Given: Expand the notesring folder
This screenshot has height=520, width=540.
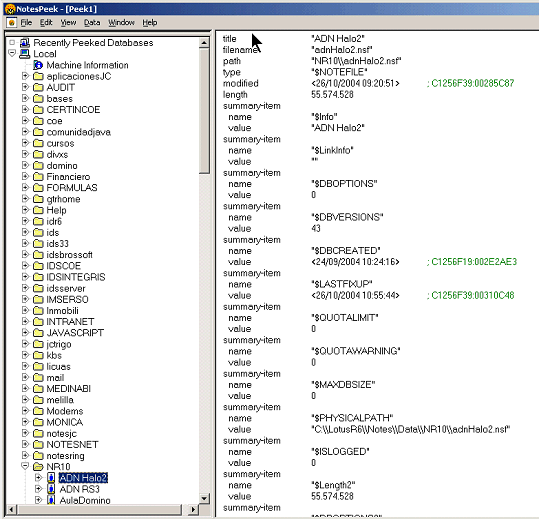Looking at the screenshot, I should click(x=25, y=455).
